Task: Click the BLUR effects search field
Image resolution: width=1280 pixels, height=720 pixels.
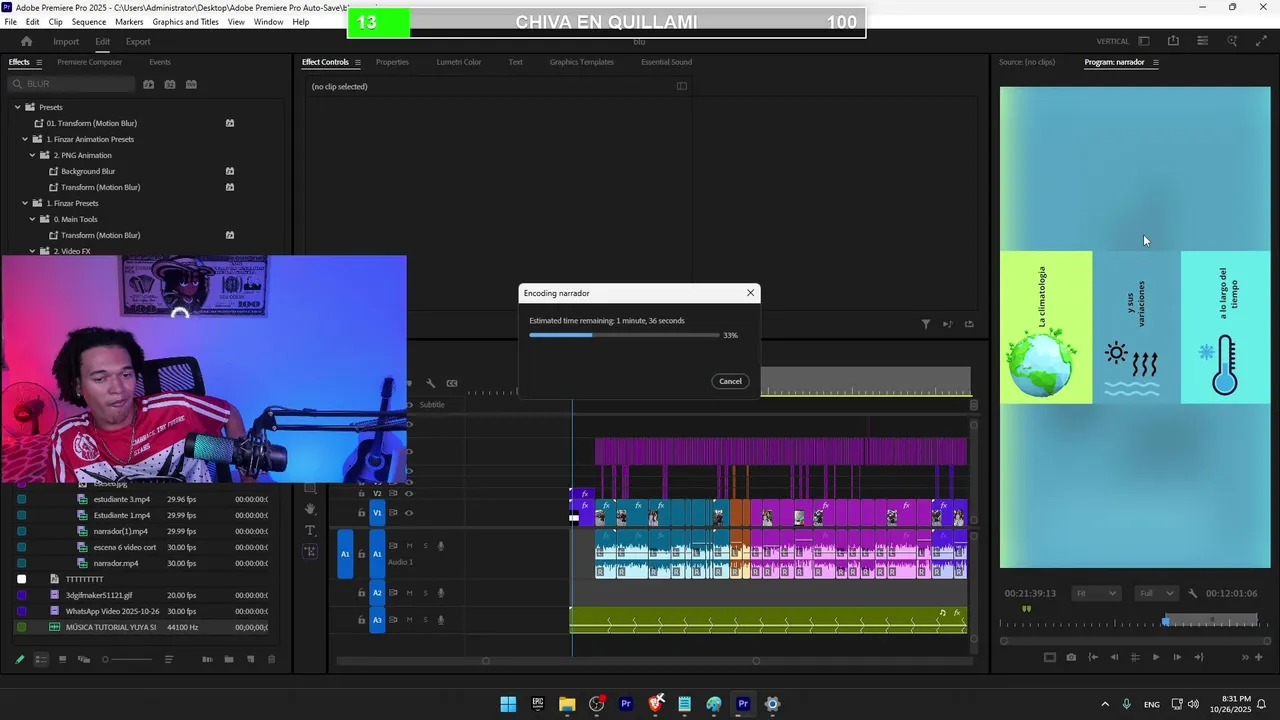Action: click(70, 84)
